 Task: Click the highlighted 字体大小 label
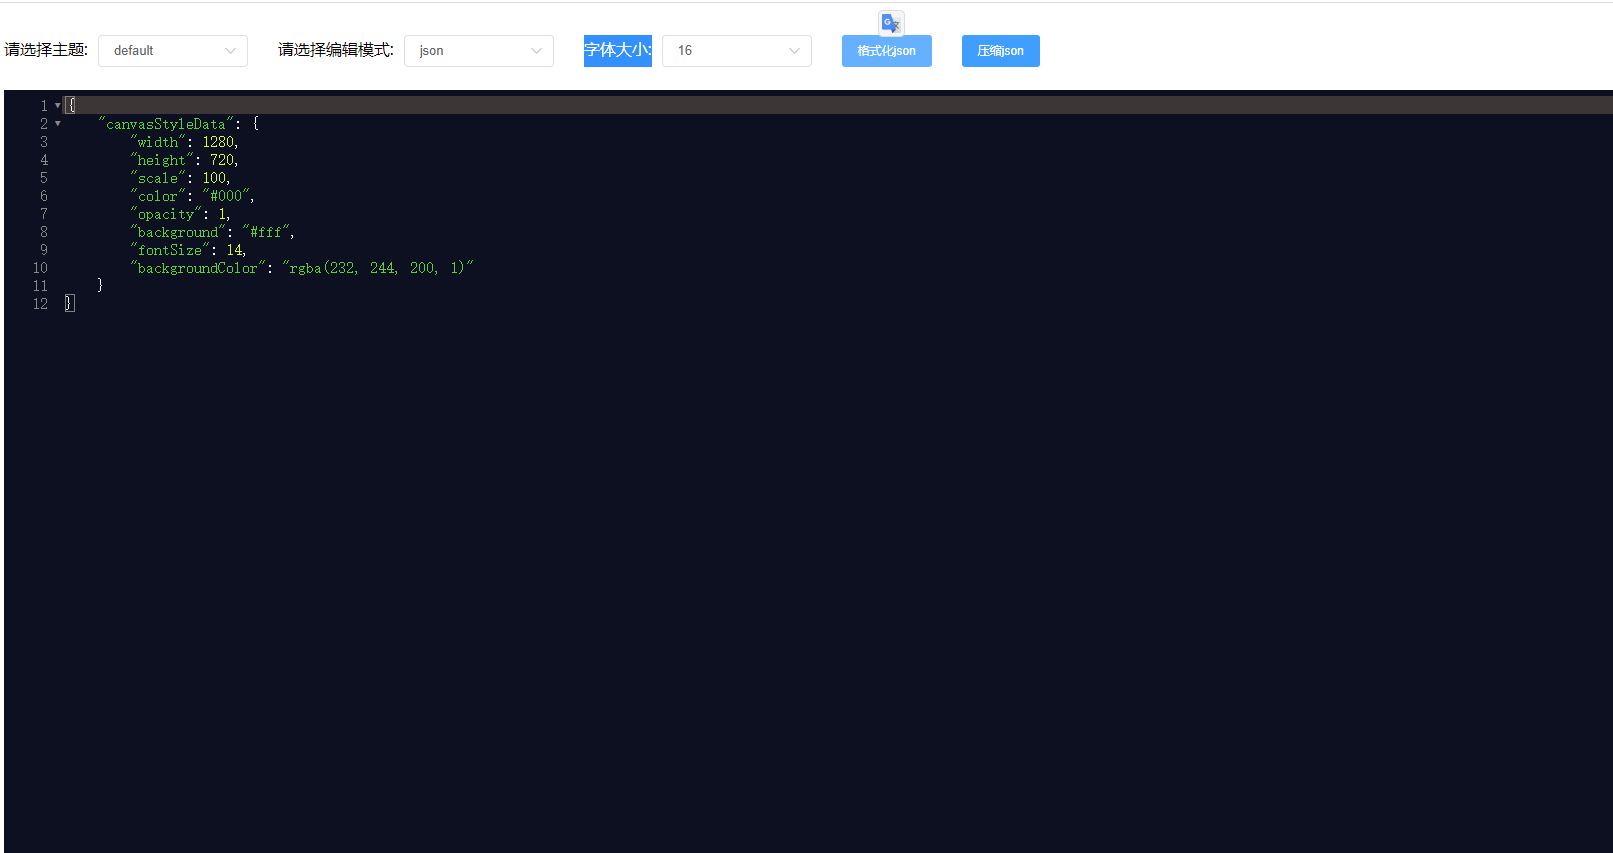[x=618, y=50]
